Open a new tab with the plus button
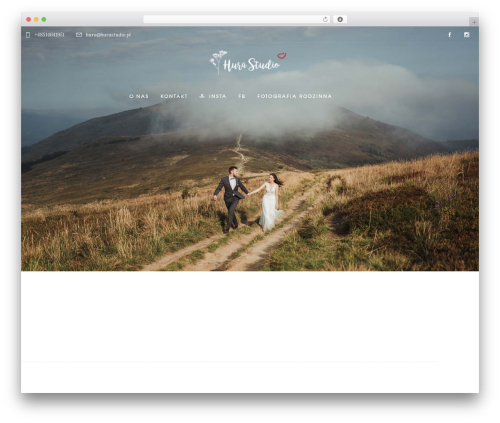Viewport: 500px width, 423px height. [474, 22]
